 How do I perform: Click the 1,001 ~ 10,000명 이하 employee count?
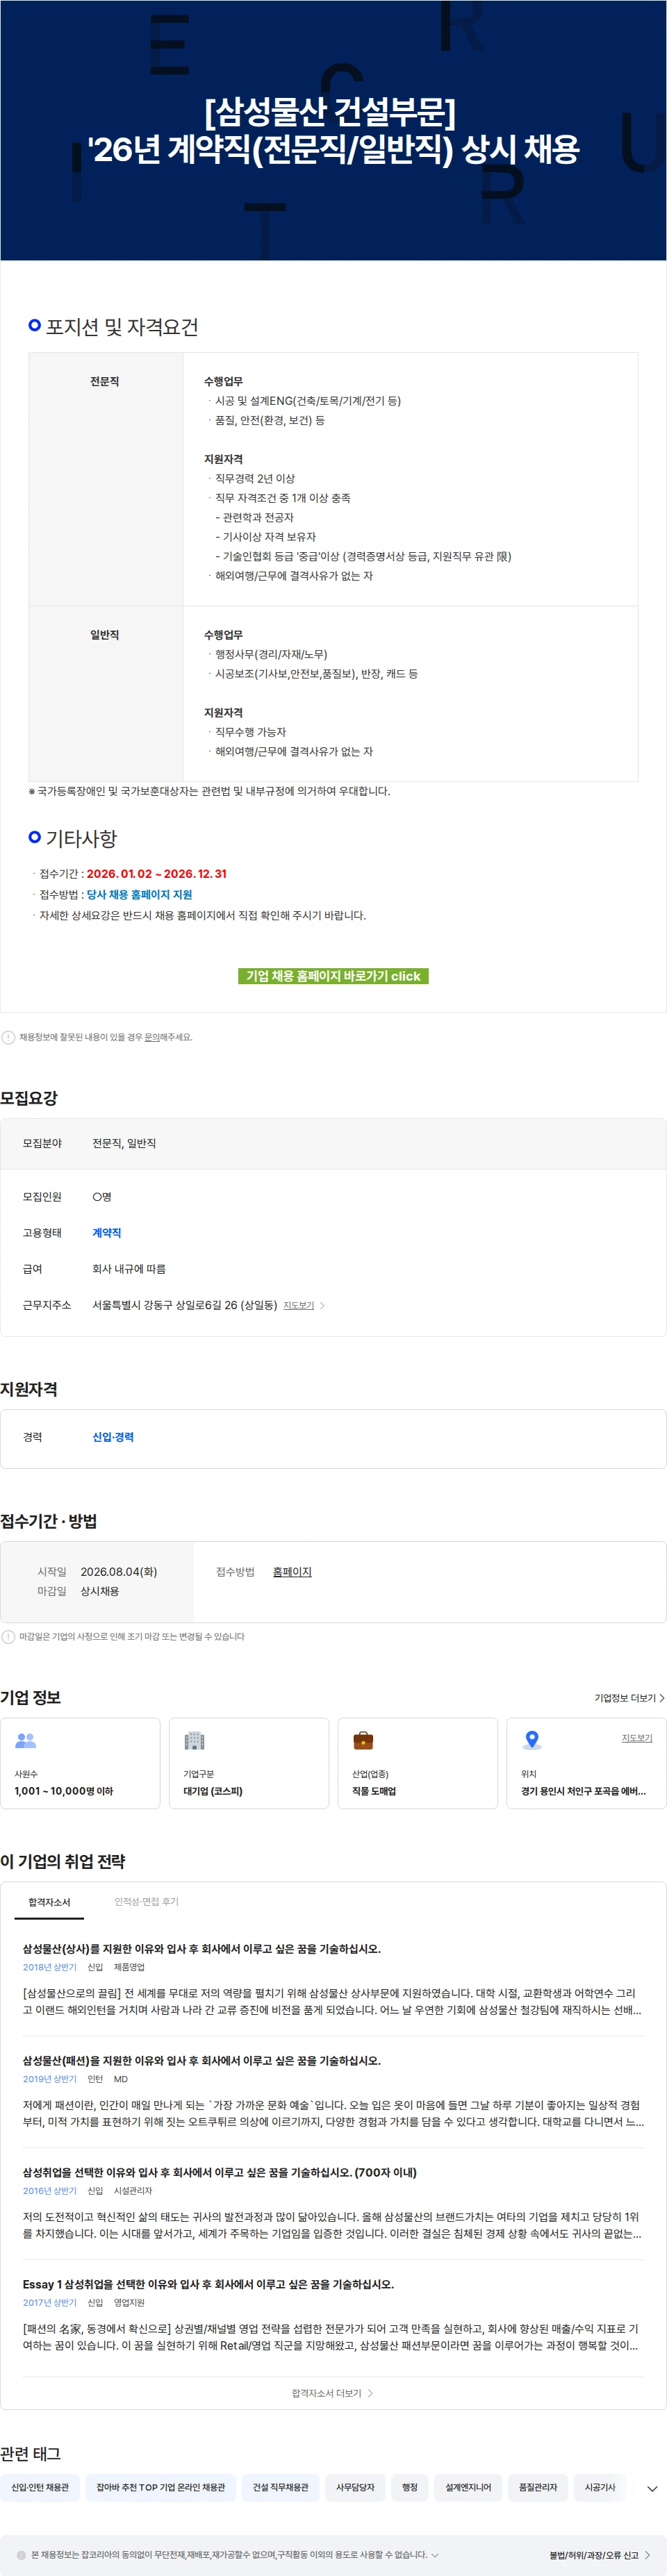64,1791
